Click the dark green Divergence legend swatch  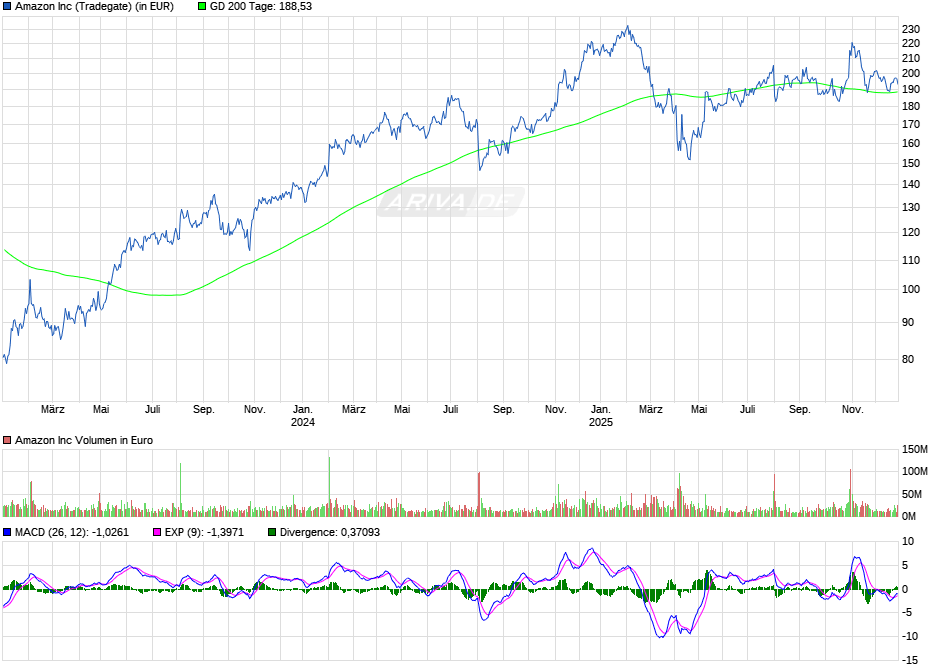(272, 532)
